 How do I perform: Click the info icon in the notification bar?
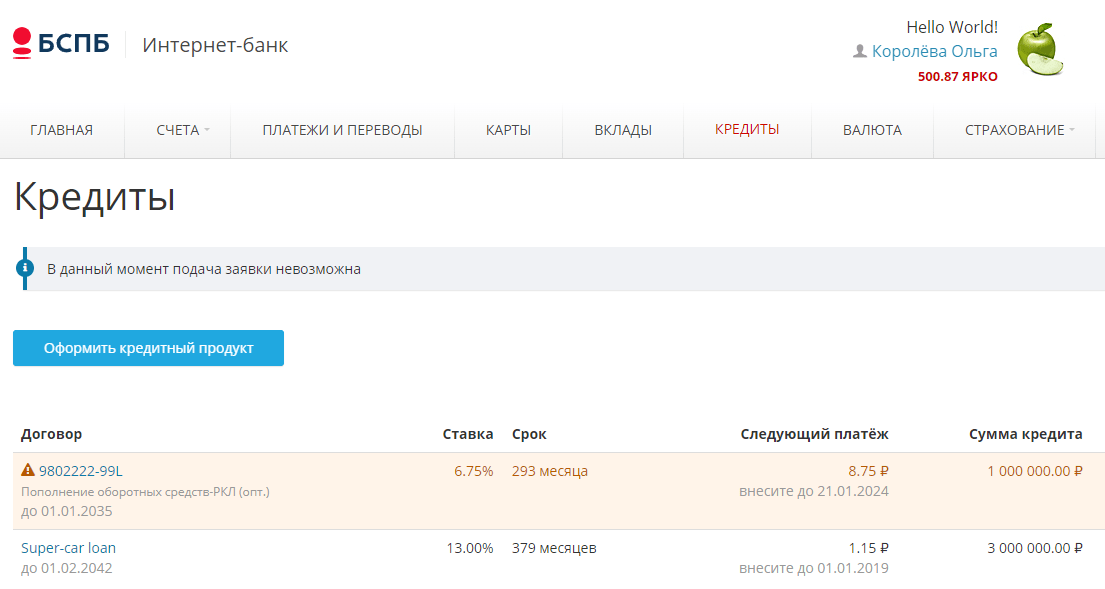coord(25,268)
